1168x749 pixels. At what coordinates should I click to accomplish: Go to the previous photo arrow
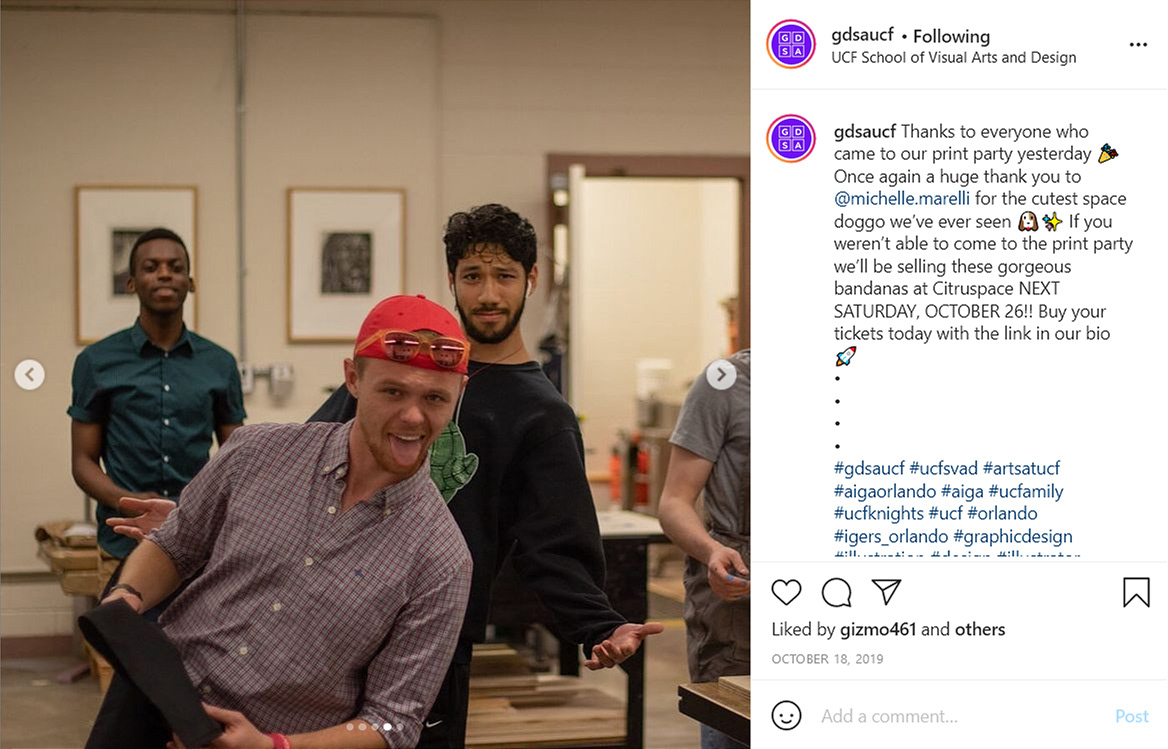point(30,374)
